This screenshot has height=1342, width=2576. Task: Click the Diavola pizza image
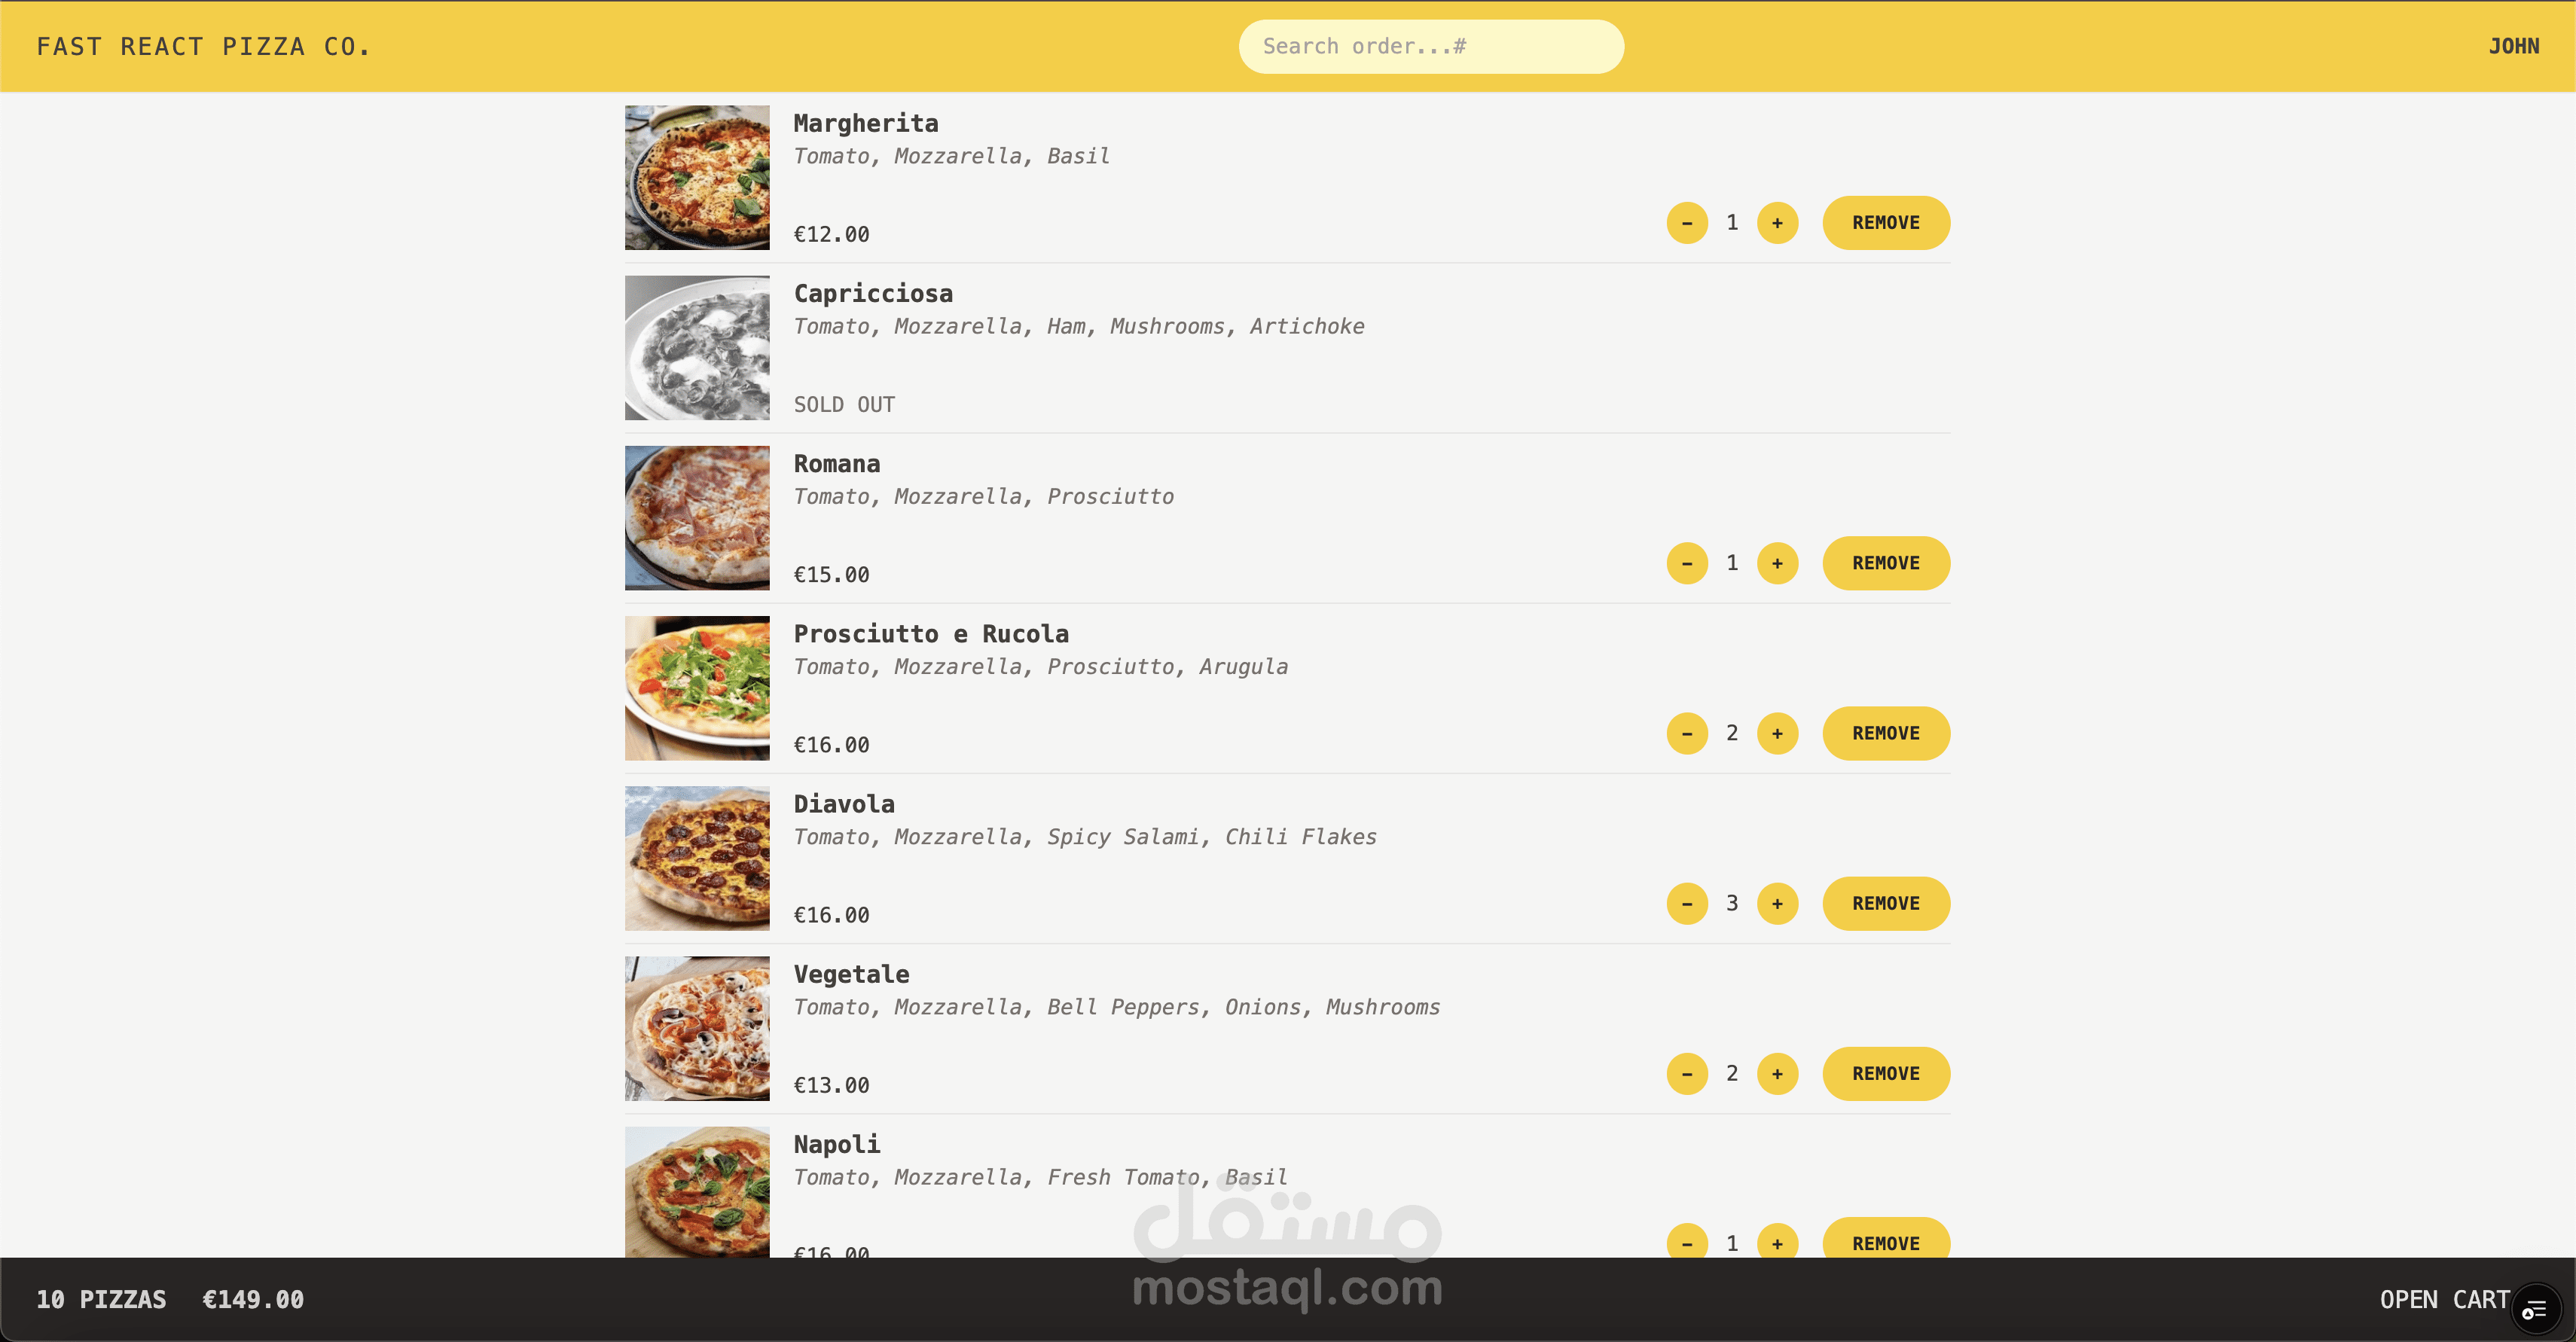coord(697,858)
